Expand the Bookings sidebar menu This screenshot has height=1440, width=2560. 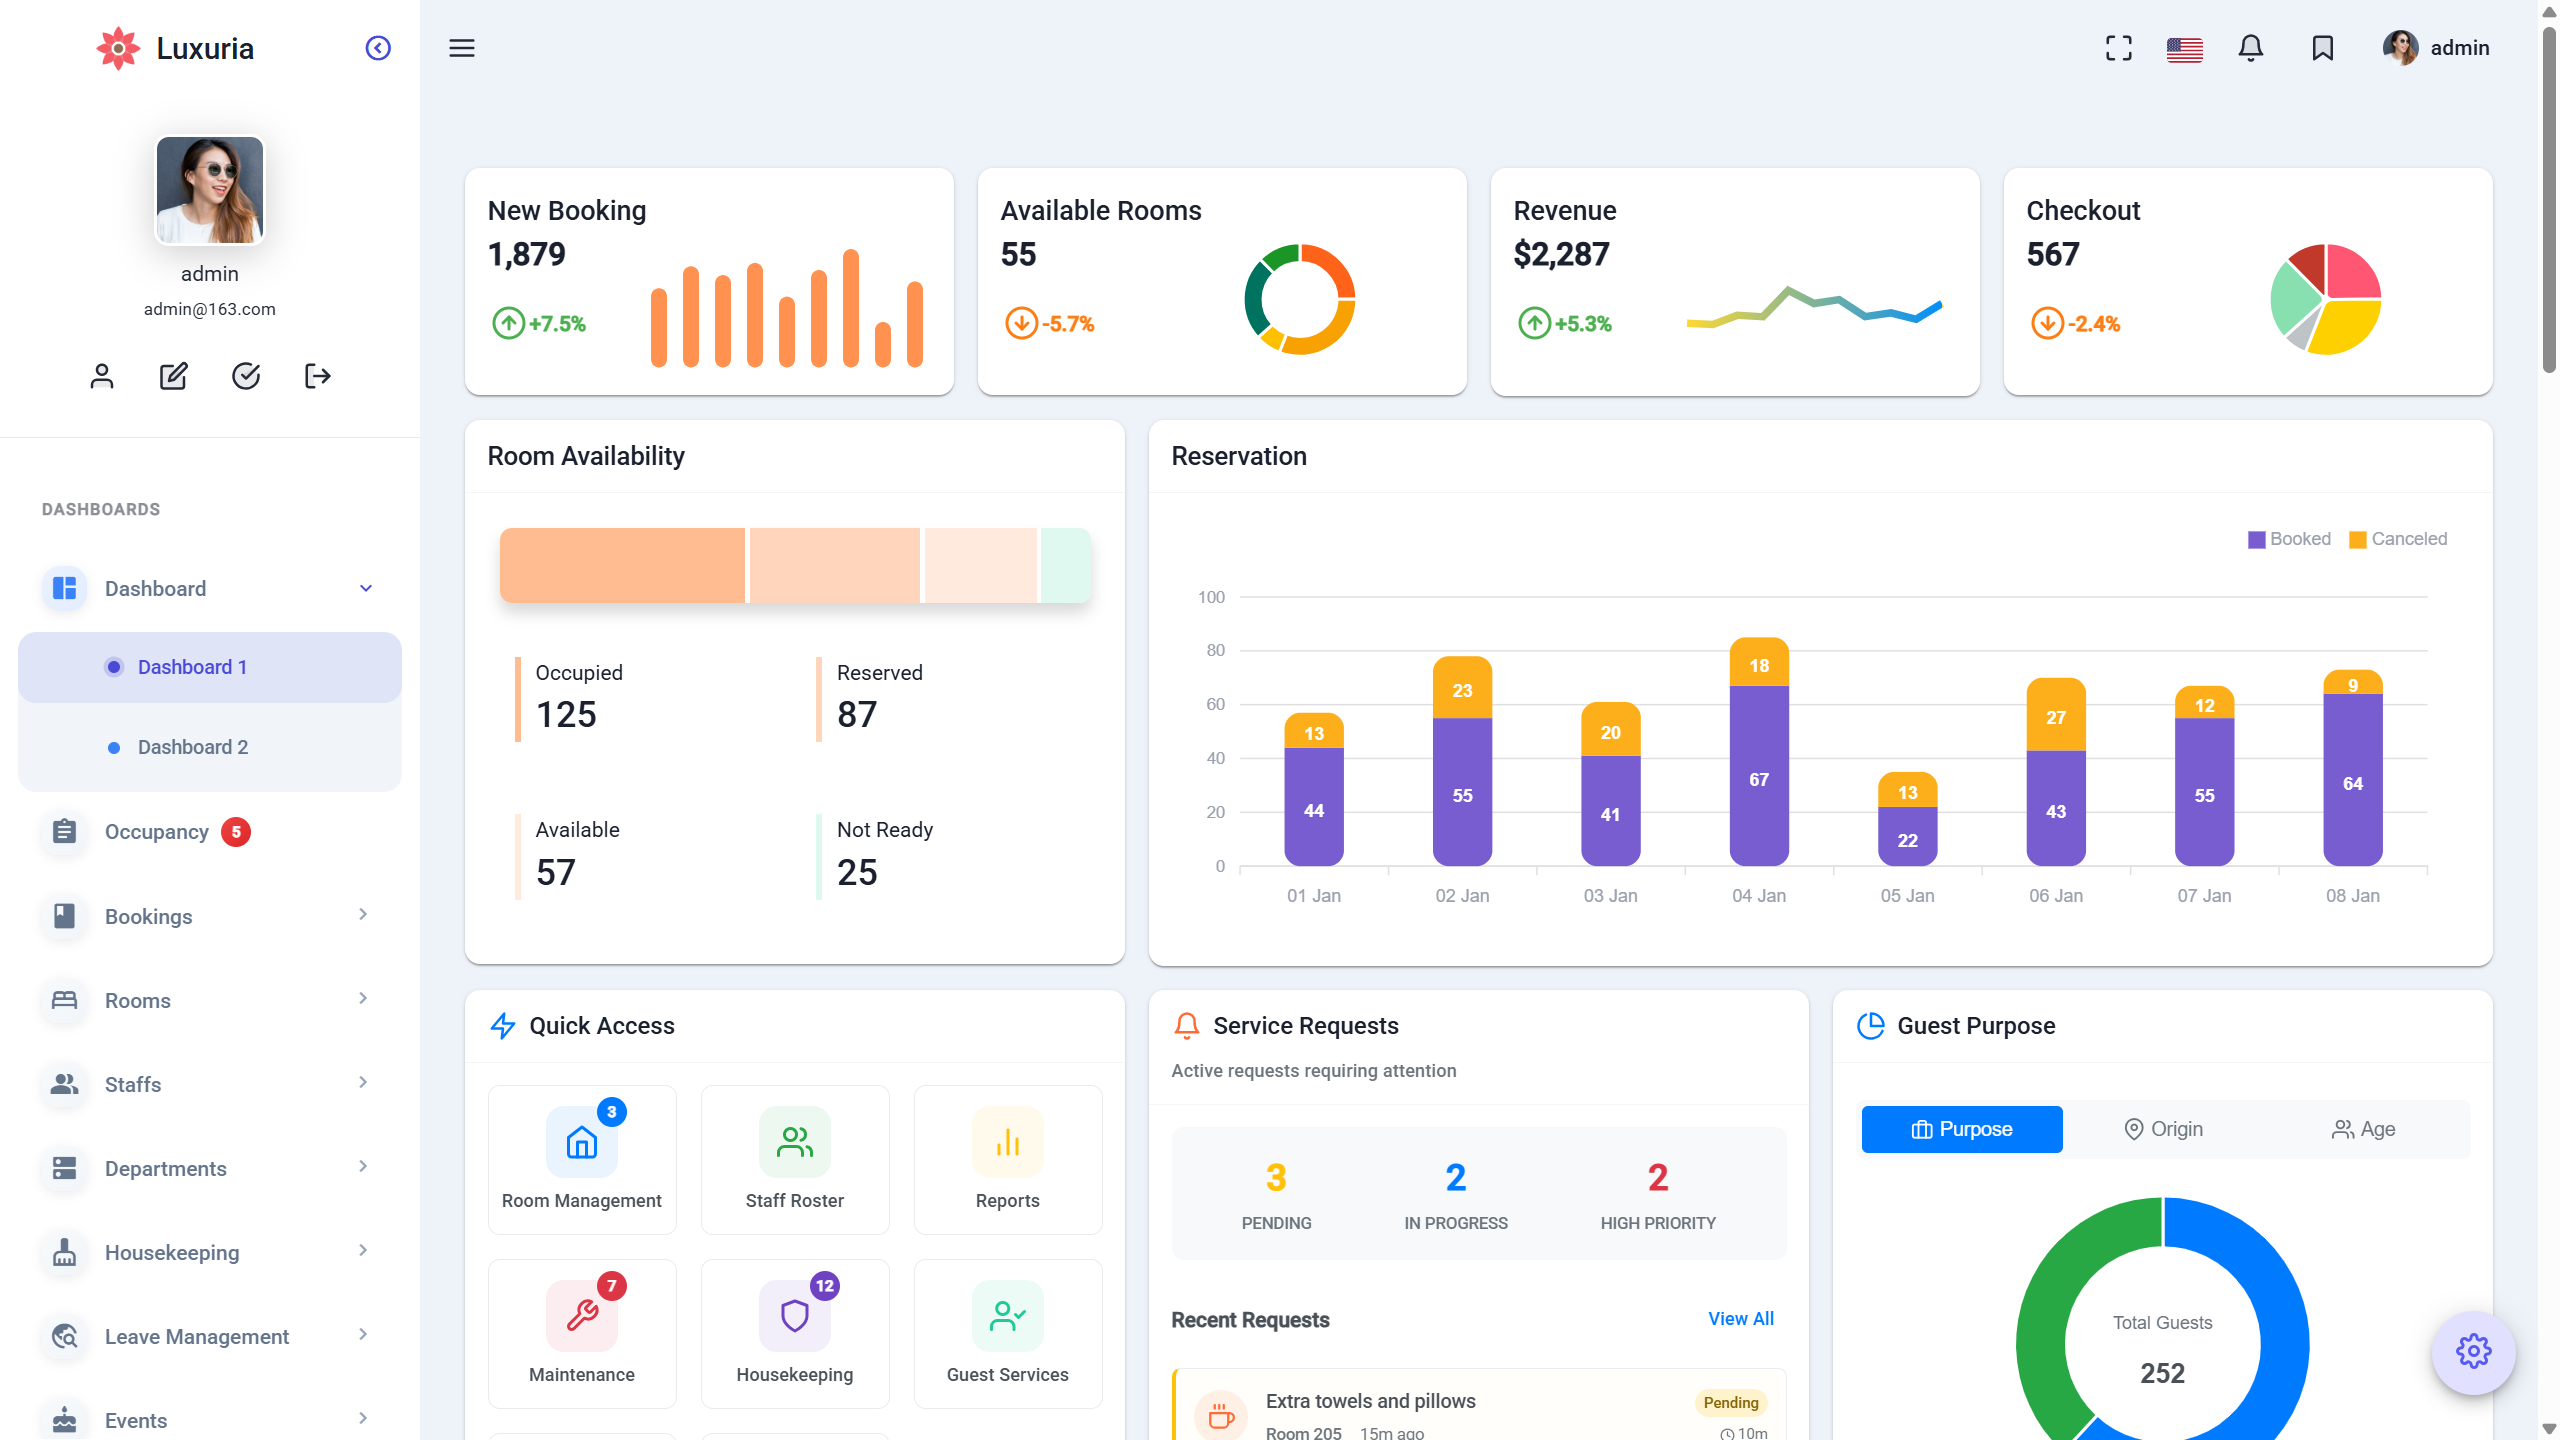(210, 916)
